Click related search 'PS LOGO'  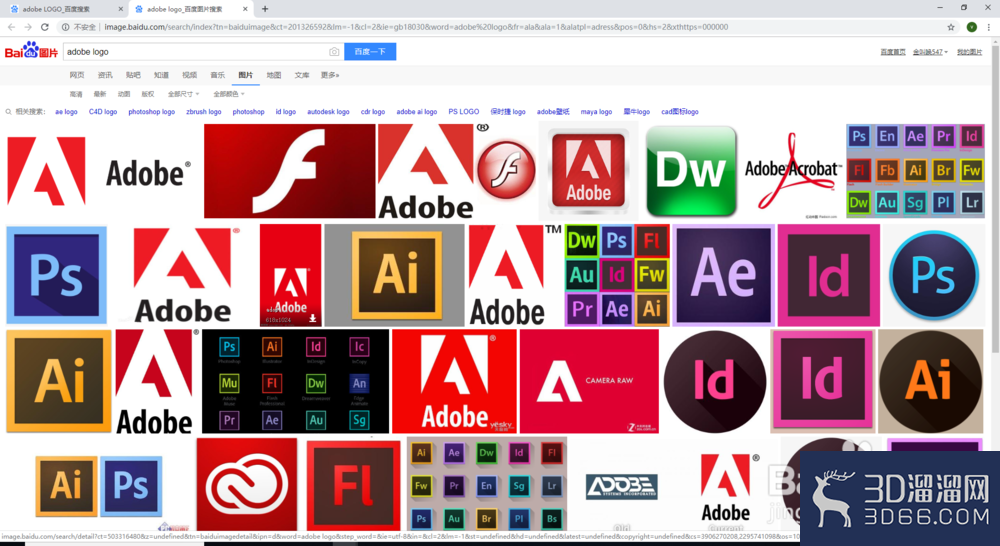(464, 112)
